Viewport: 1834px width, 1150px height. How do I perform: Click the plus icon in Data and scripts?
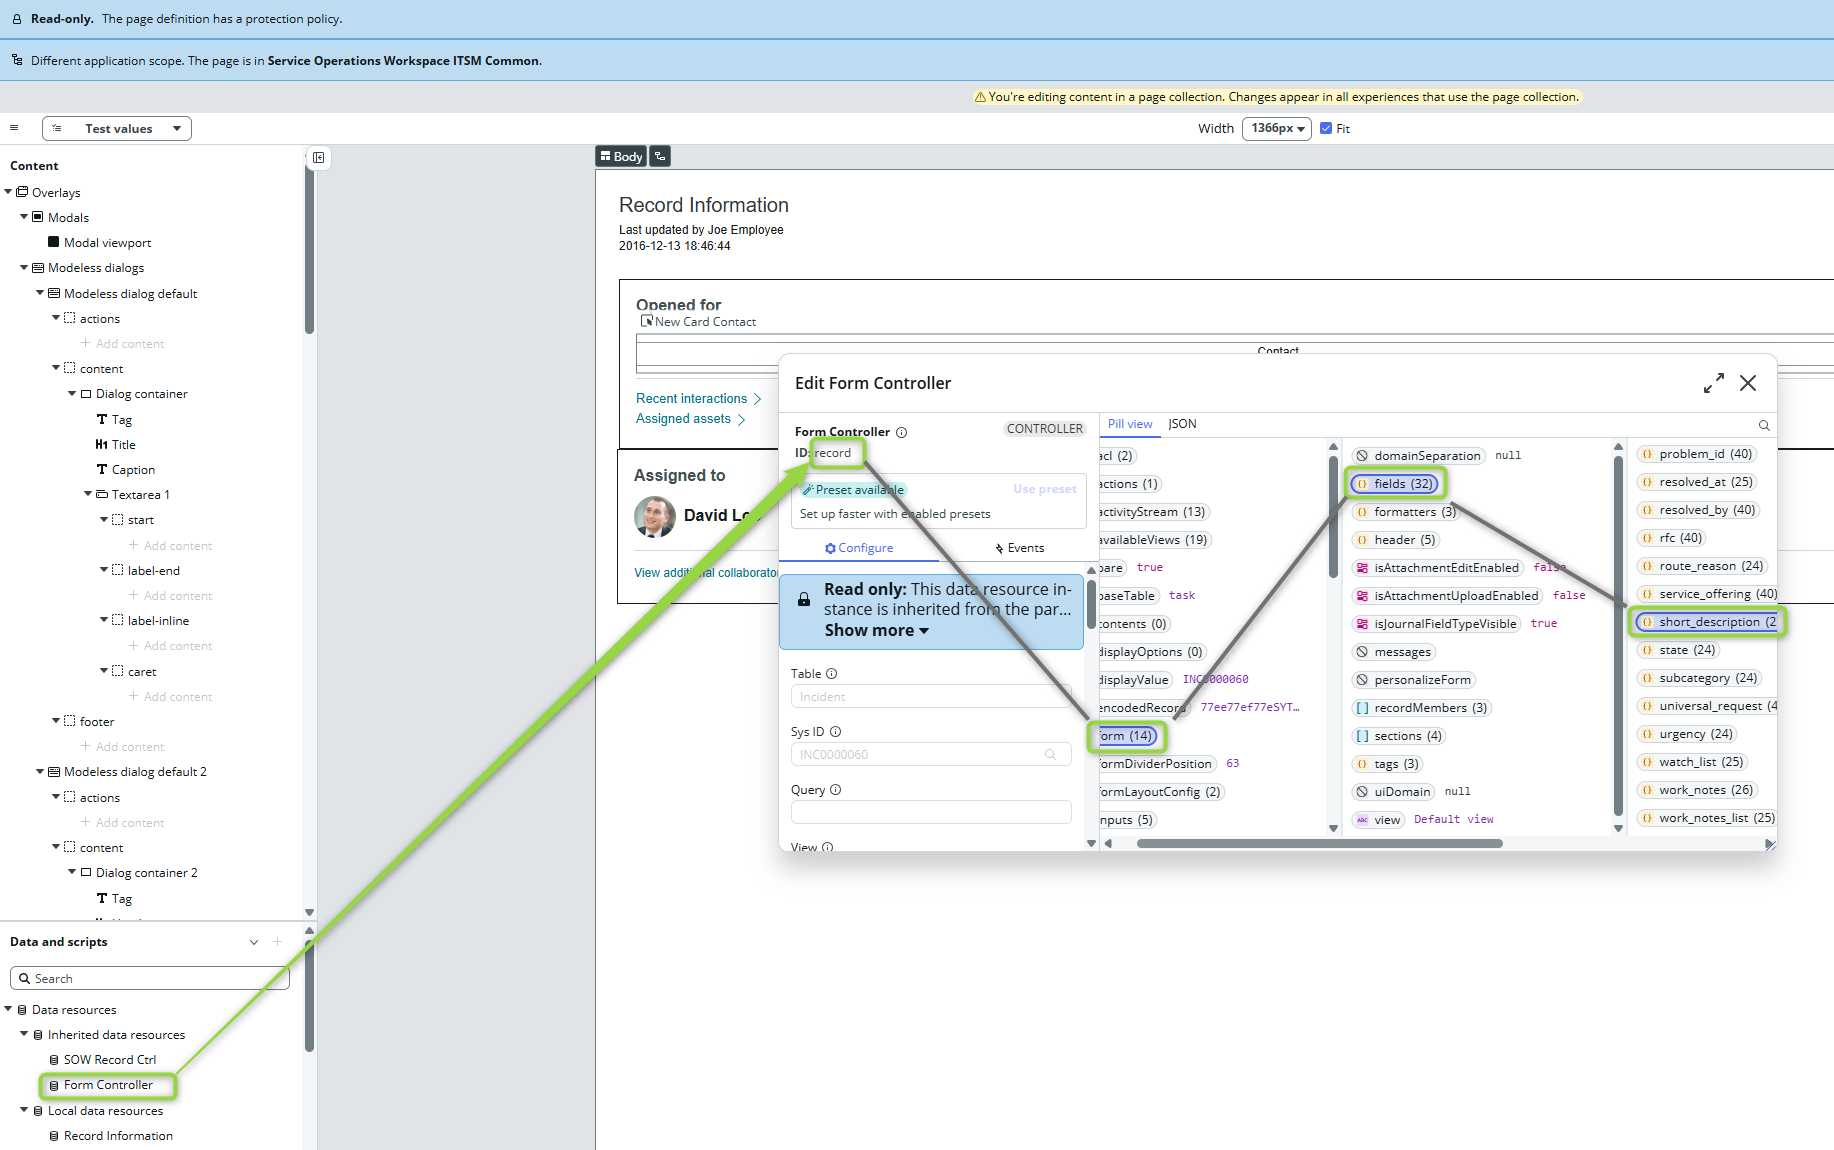278,942
